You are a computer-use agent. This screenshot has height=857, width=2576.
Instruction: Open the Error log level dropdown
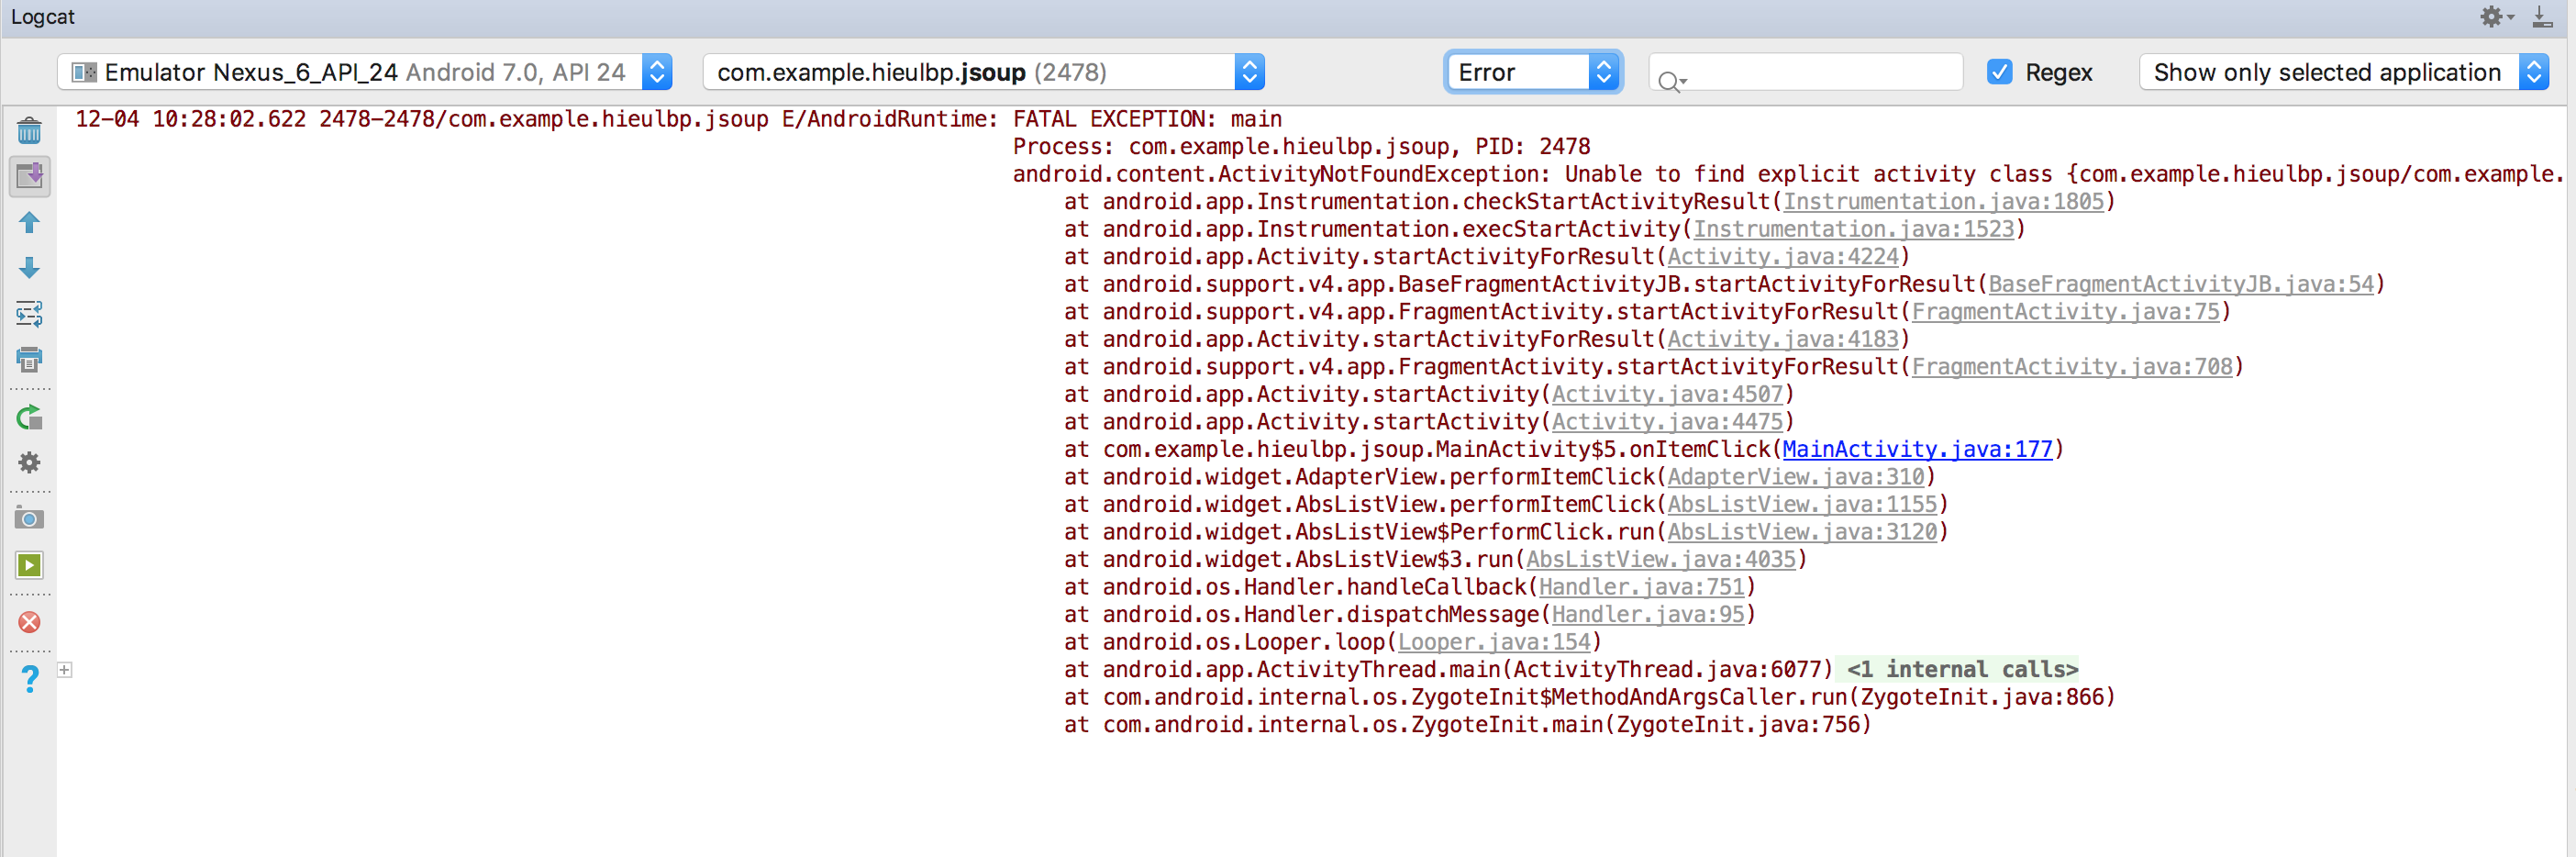[1533, 72]
